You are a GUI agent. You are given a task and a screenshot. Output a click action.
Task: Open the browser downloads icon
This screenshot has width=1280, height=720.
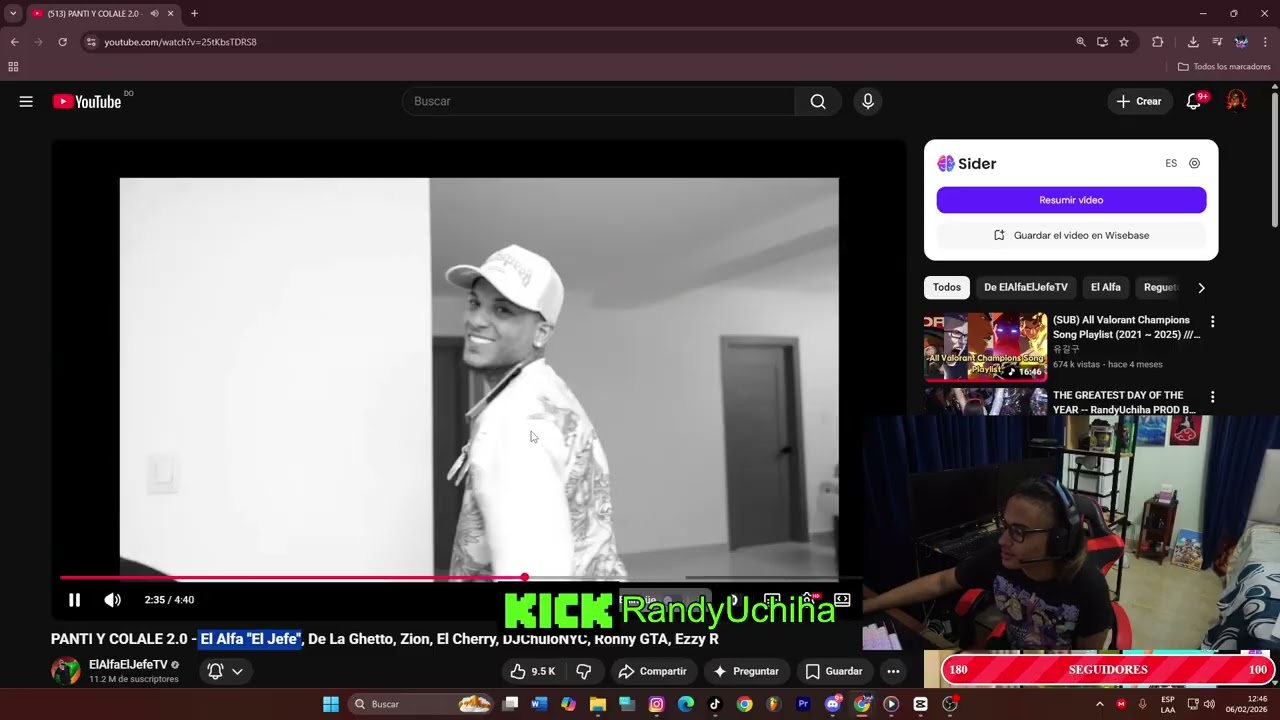[1193, 42]
